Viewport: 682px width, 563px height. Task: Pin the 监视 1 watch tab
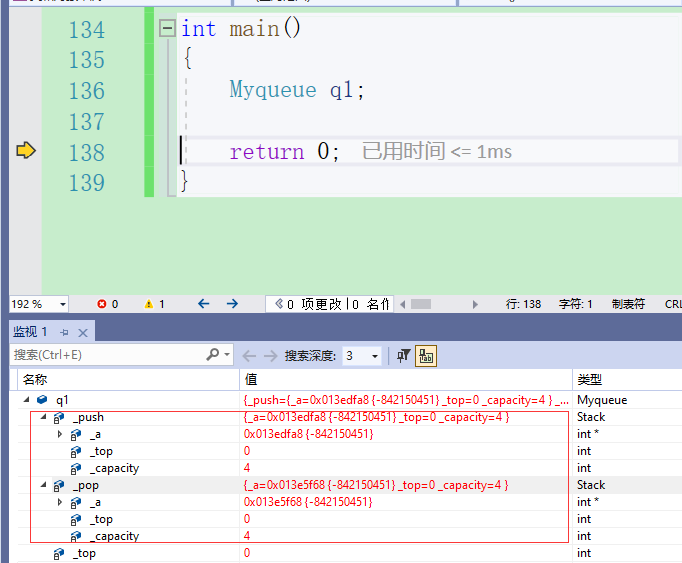(x=64, y=332)
